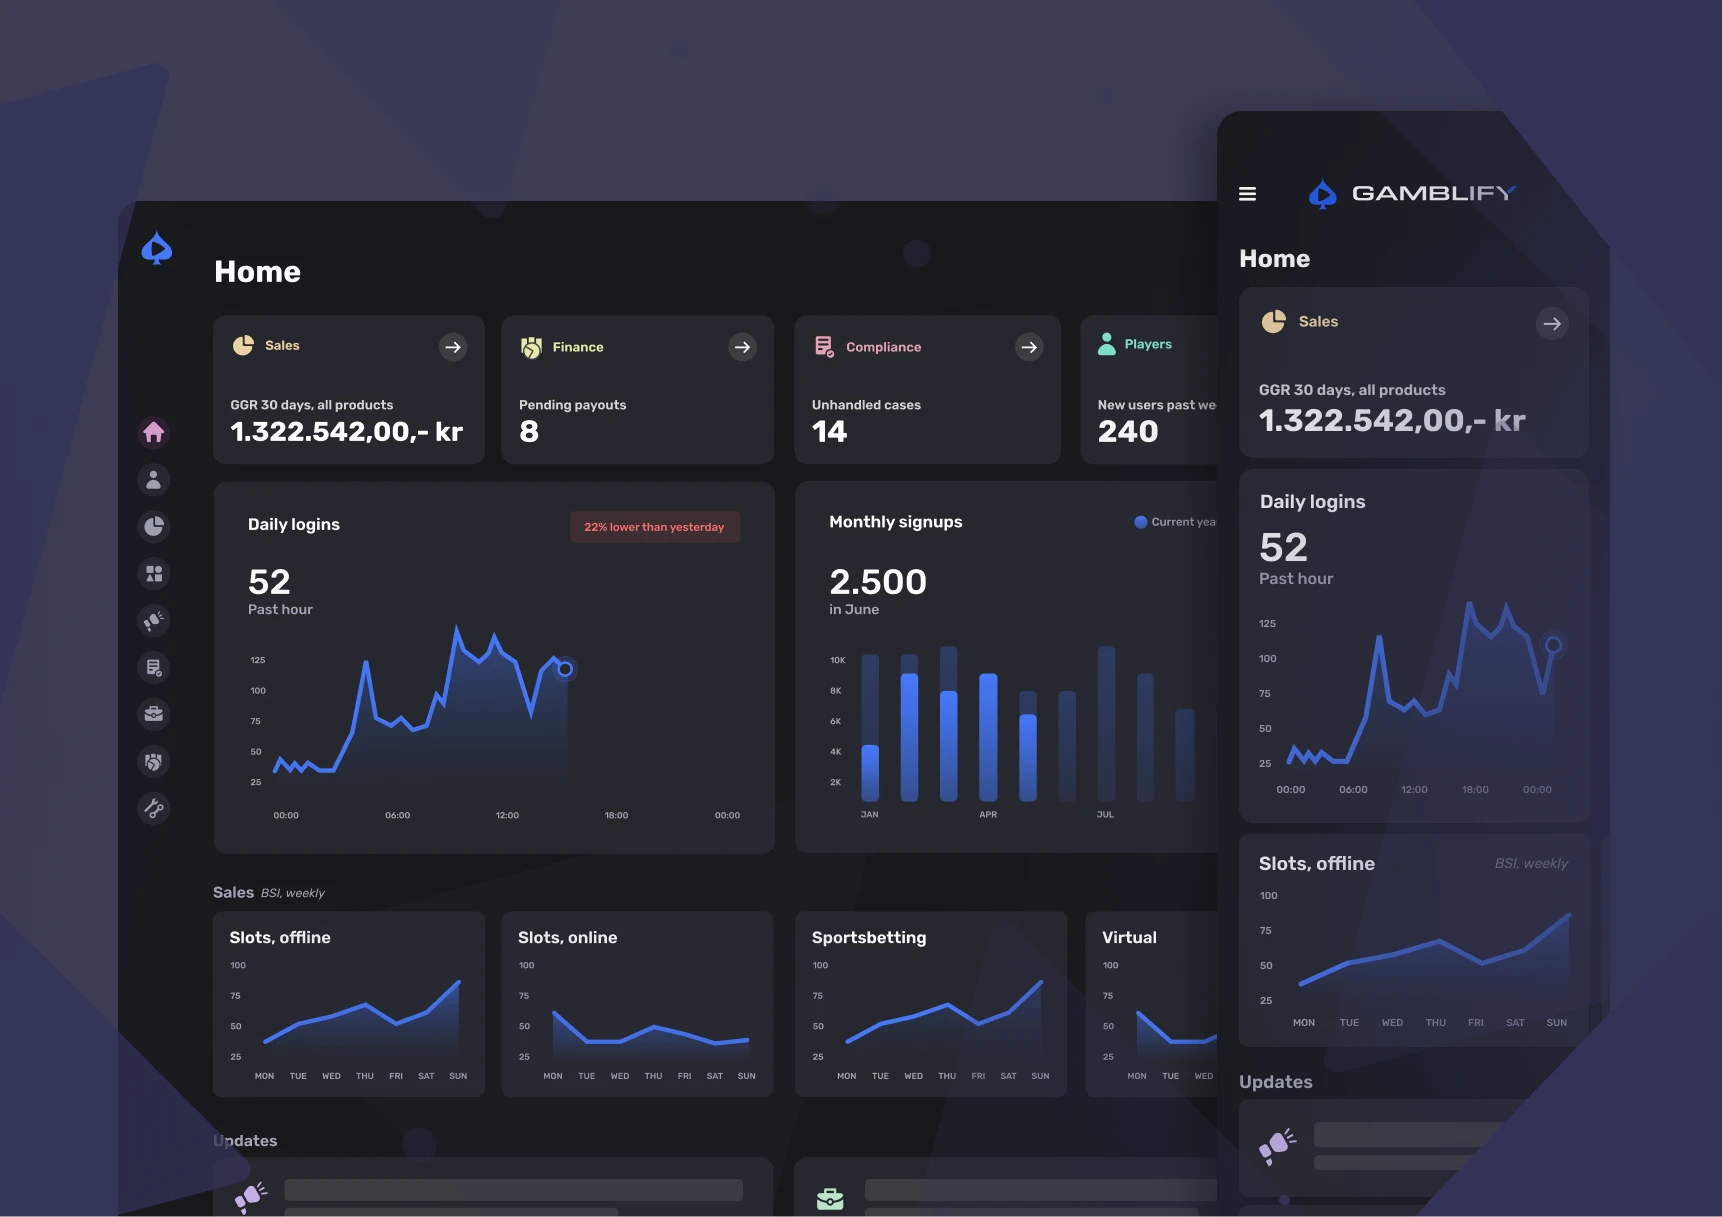
Task: Click the Sales pie icon in mobile card
Action: (x=1273, y=321)
